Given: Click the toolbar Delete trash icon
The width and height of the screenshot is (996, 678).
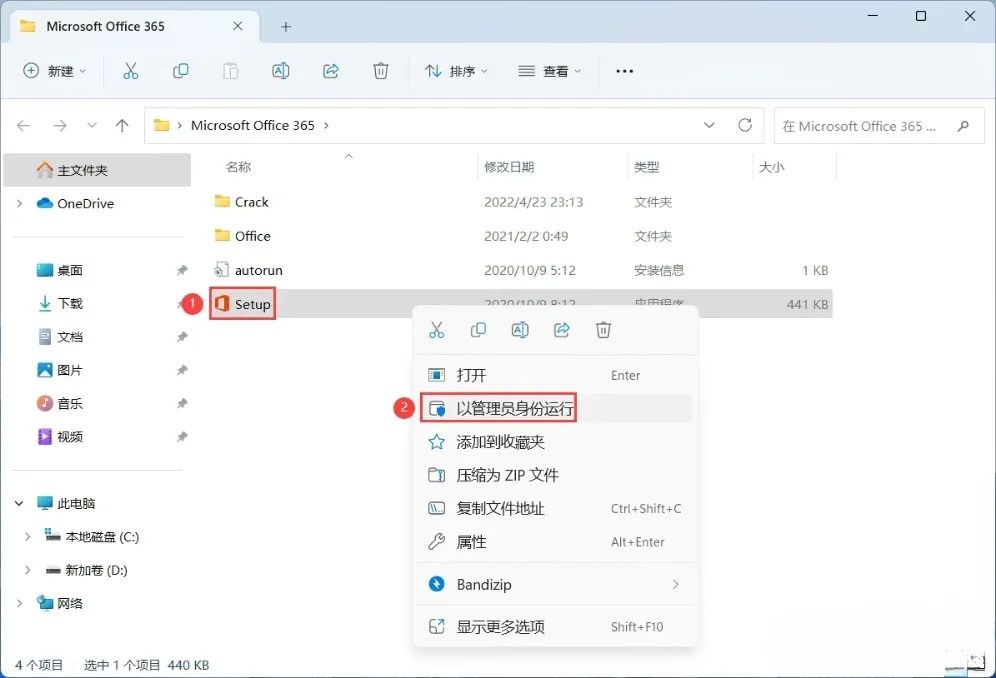Looking at the screenshot, I should click(x=381, y=71).
